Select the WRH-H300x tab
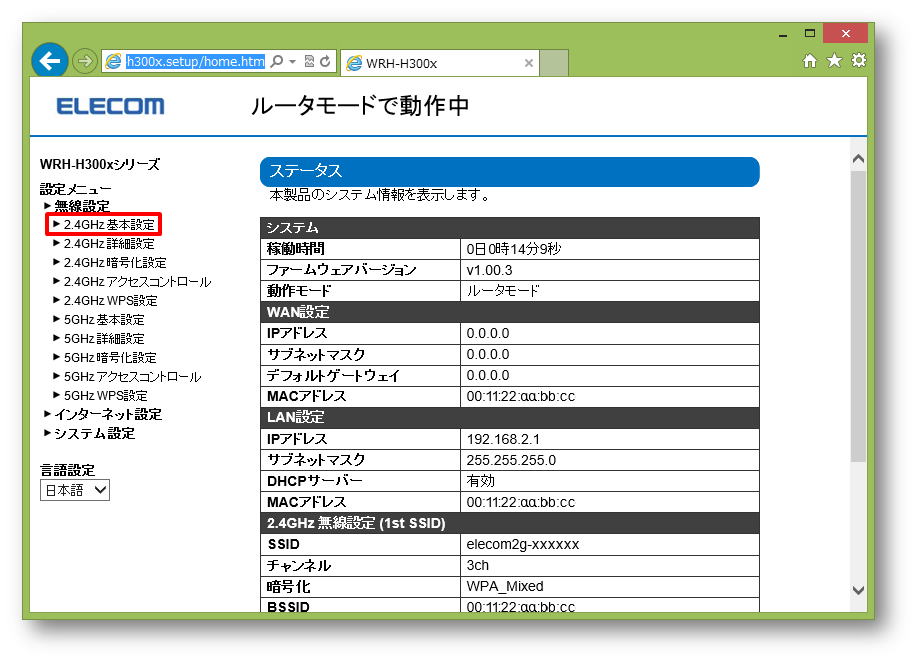Image resolution: width=917 pixels, height=662 pixels. coord(439,63)
